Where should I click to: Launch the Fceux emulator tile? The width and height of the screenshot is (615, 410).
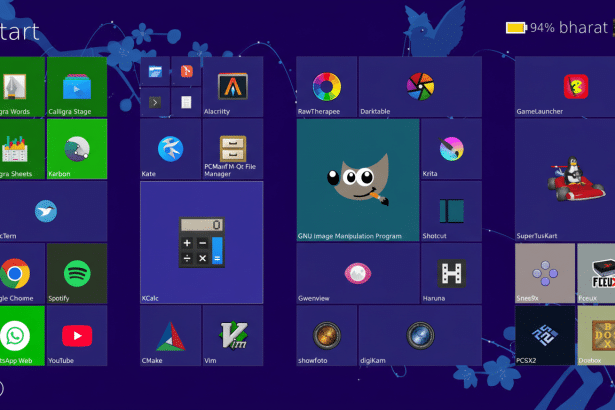coord(596,273)
